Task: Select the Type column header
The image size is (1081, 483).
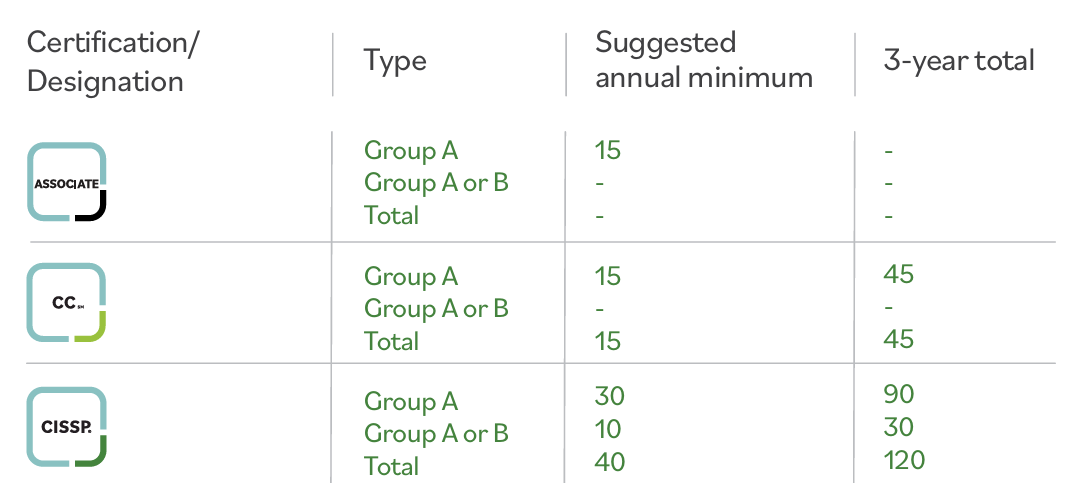Action: pyautogui.click(x=395, y=61)
